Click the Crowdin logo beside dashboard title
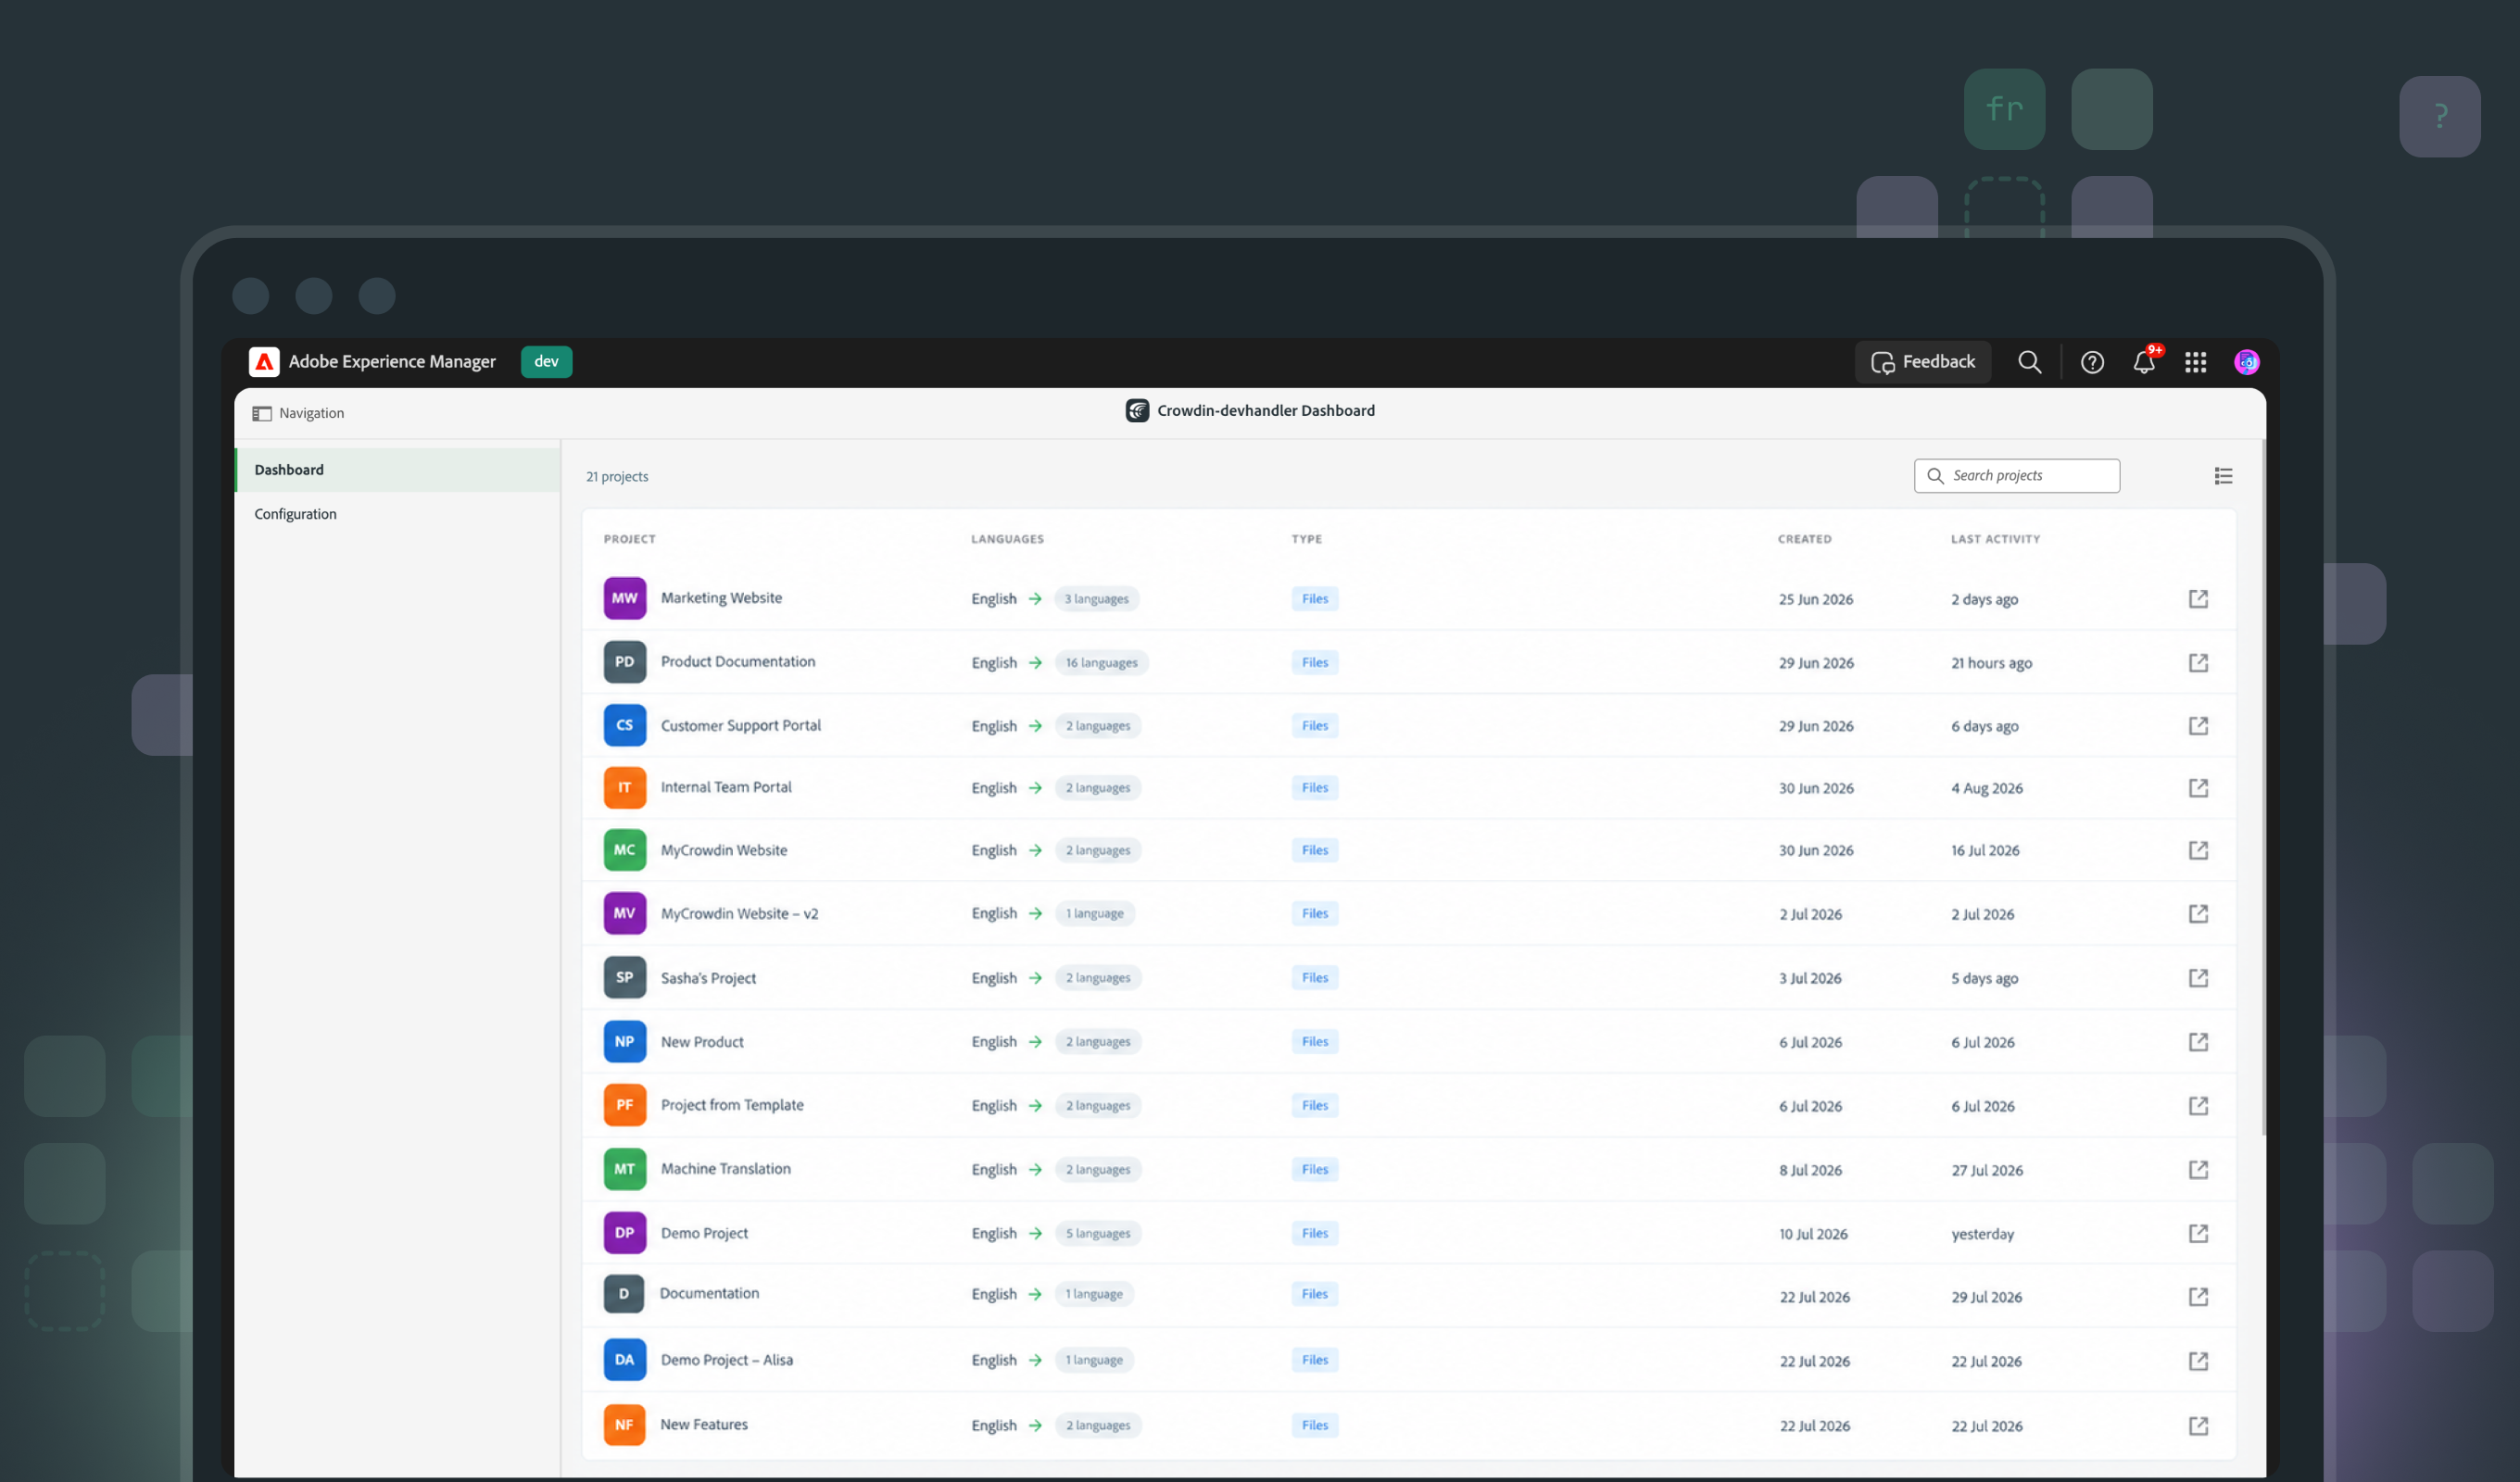This screenshot has height=1482, width=2520. (x=1137, y=410)
